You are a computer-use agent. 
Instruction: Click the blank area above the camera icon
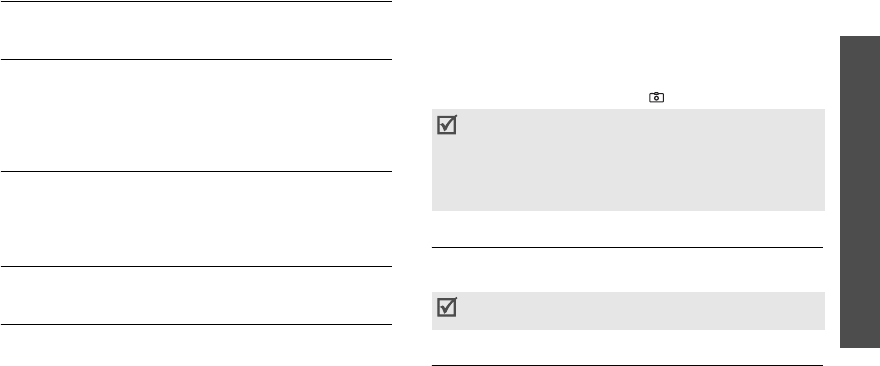628,45
